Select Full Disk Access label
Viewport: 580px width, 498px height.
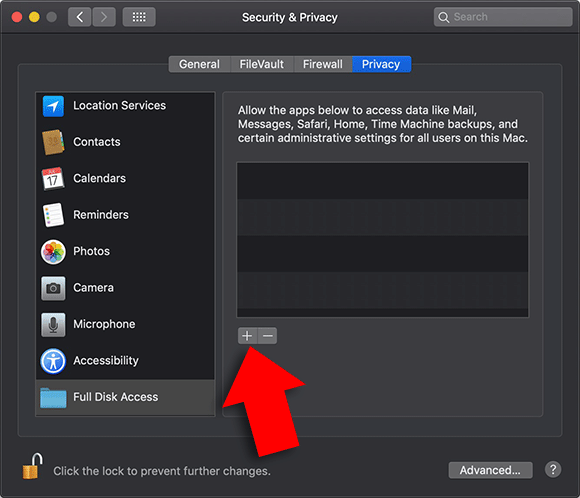pos(116,397)
